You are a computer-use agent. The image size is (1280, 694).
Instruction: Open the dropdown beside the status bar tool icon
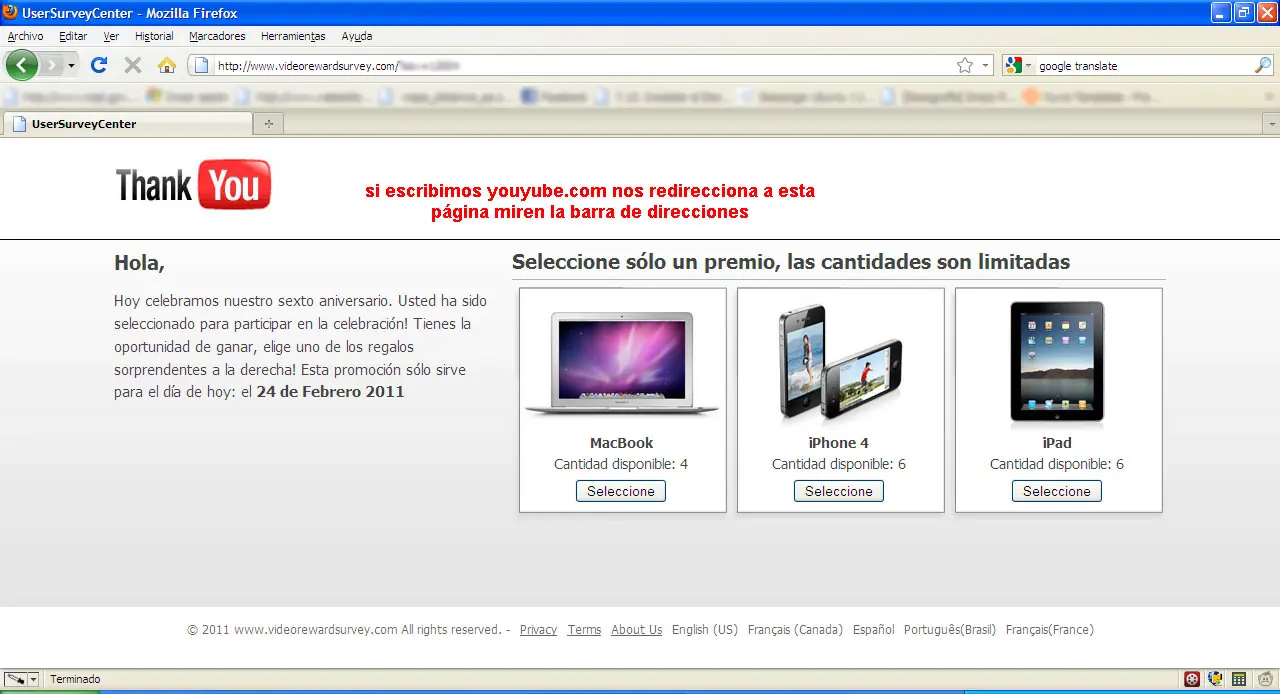pos(33,679)
